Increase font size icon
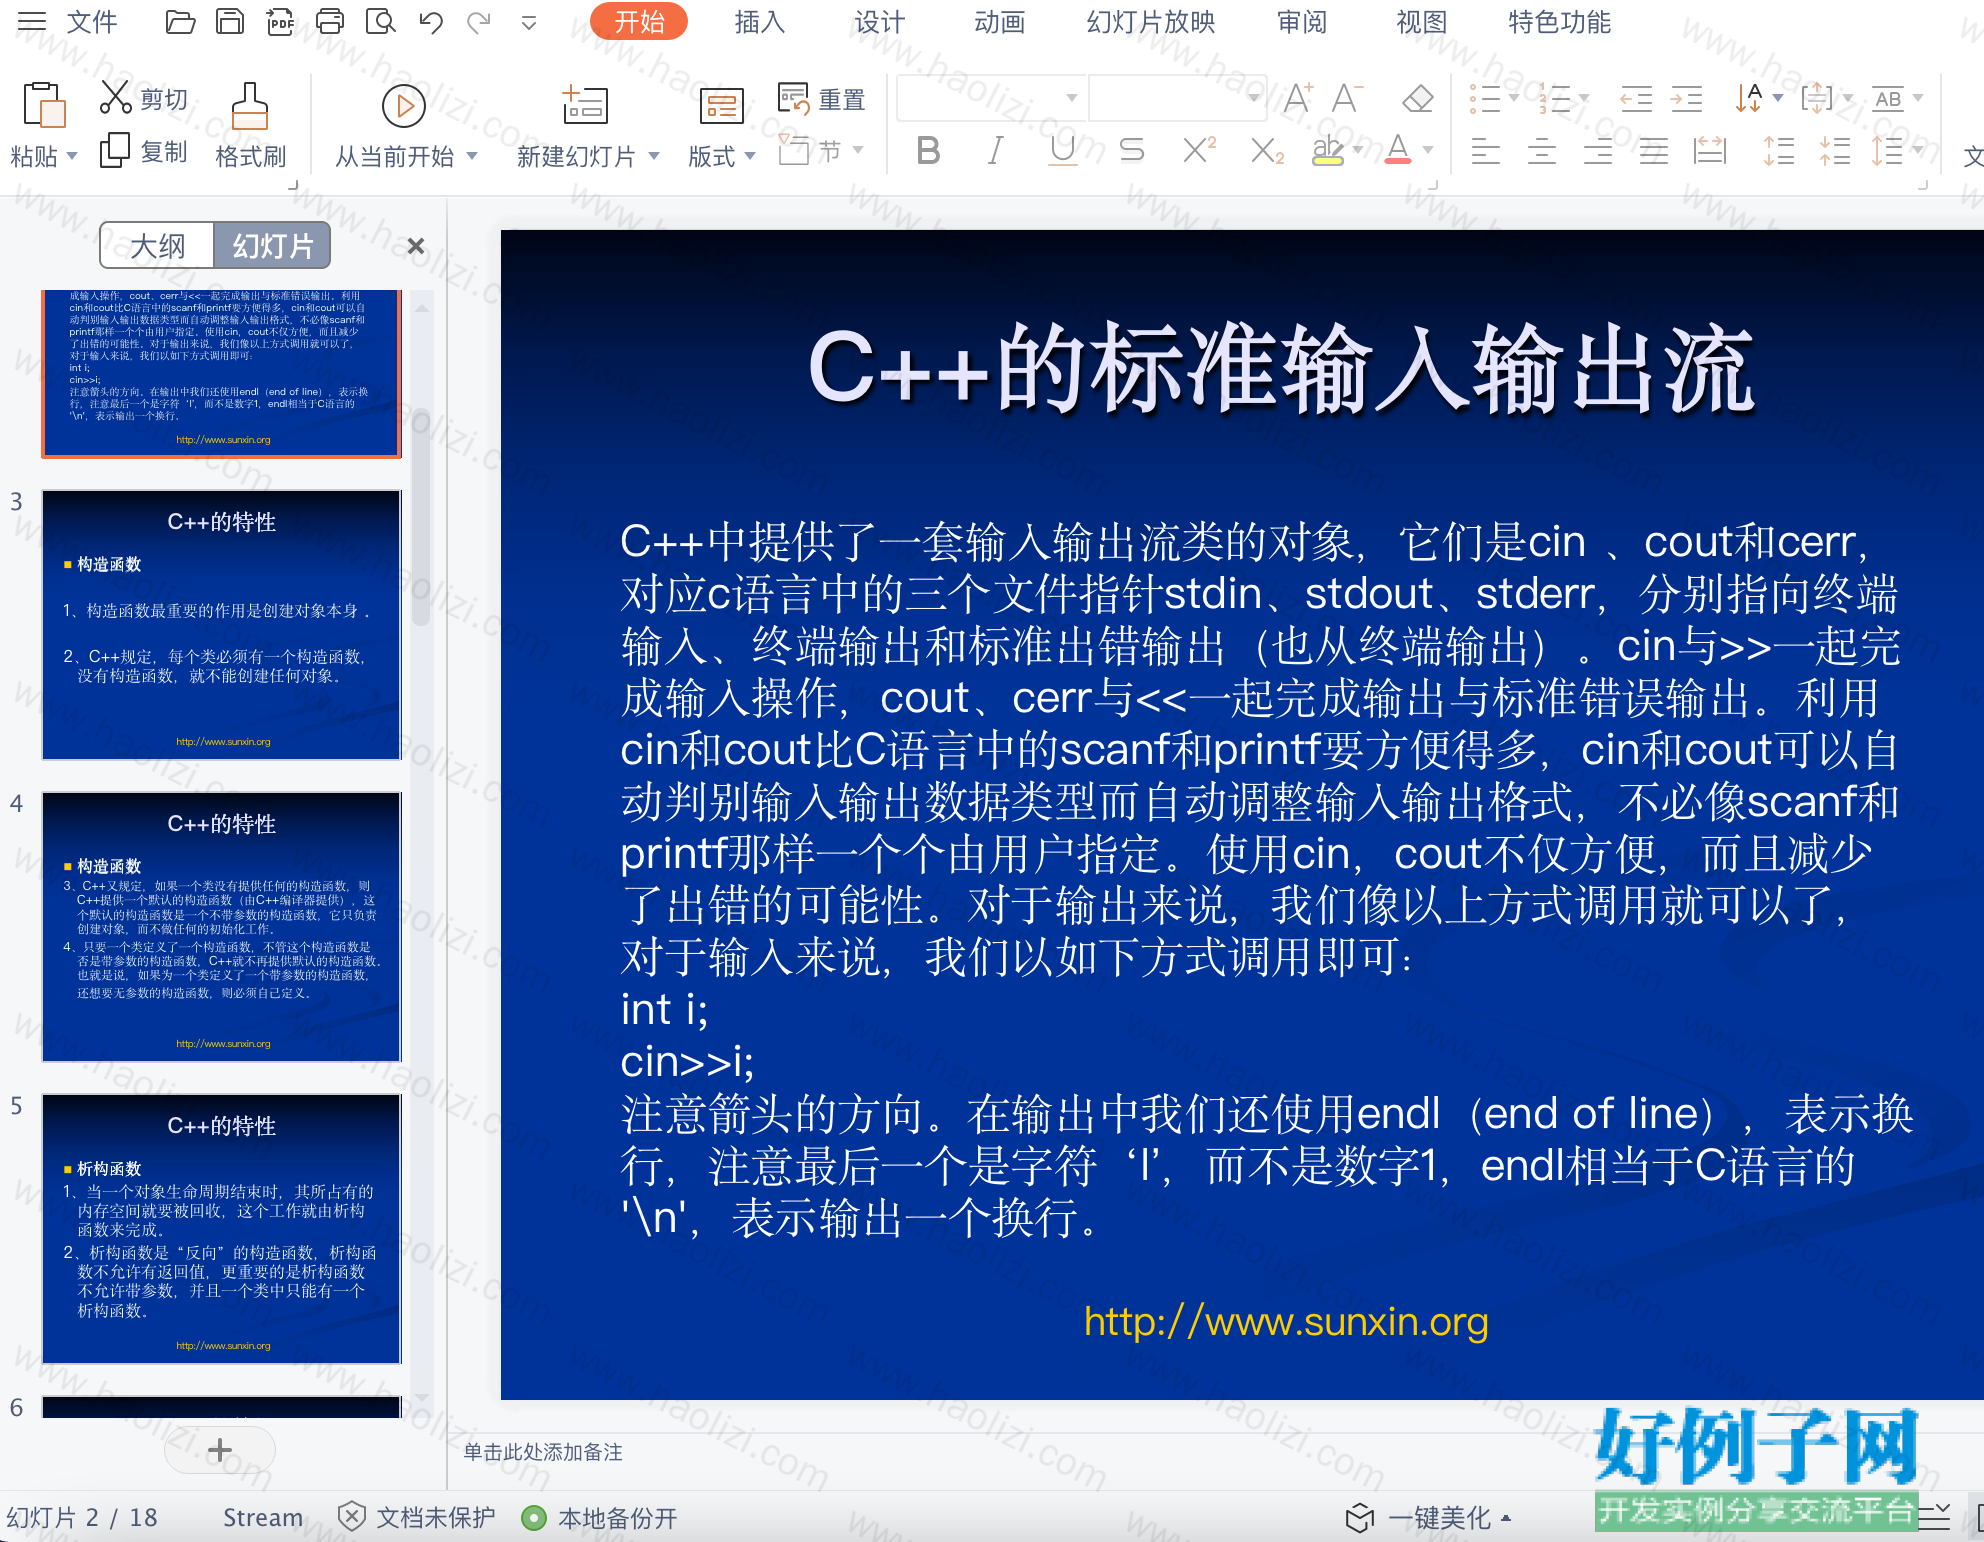Image resolution: width=1984 pixels, height=1542 pixels. (1297, 98)
